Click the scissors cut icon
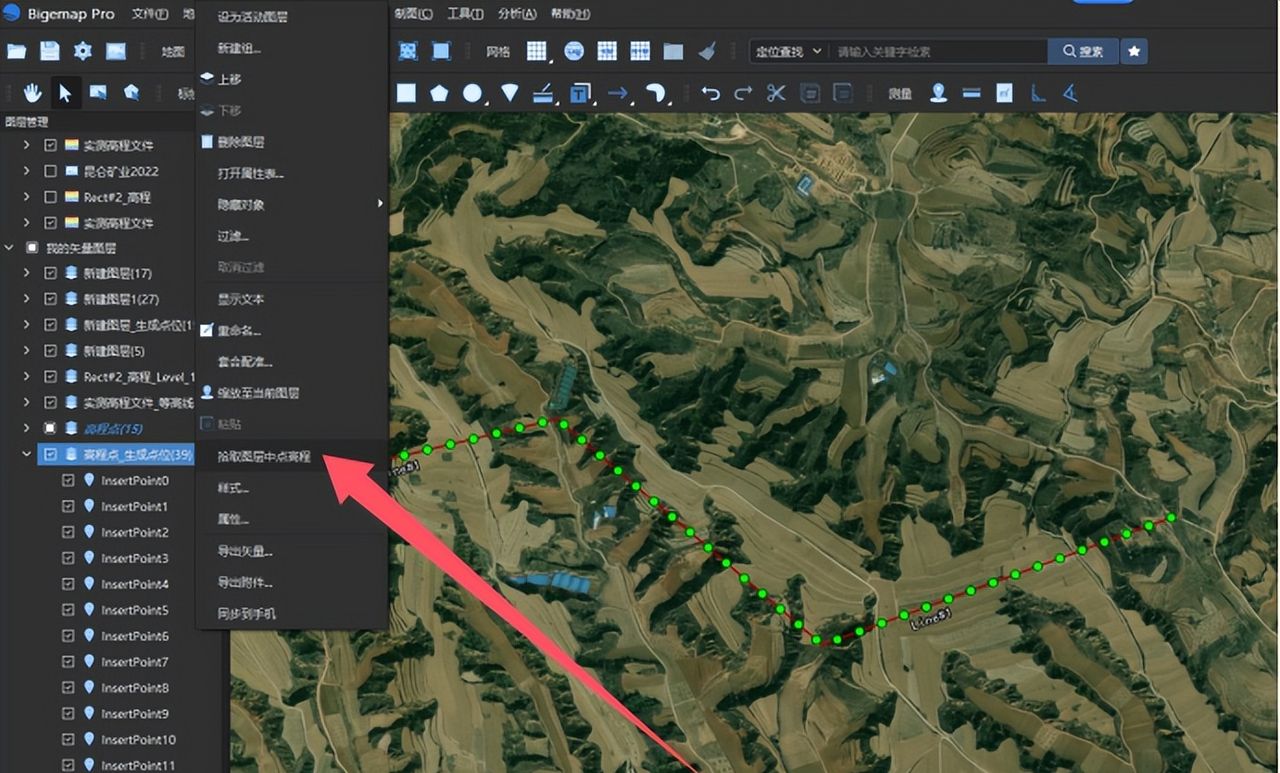This screenshot has height=773, width=1280. [776, 93]
